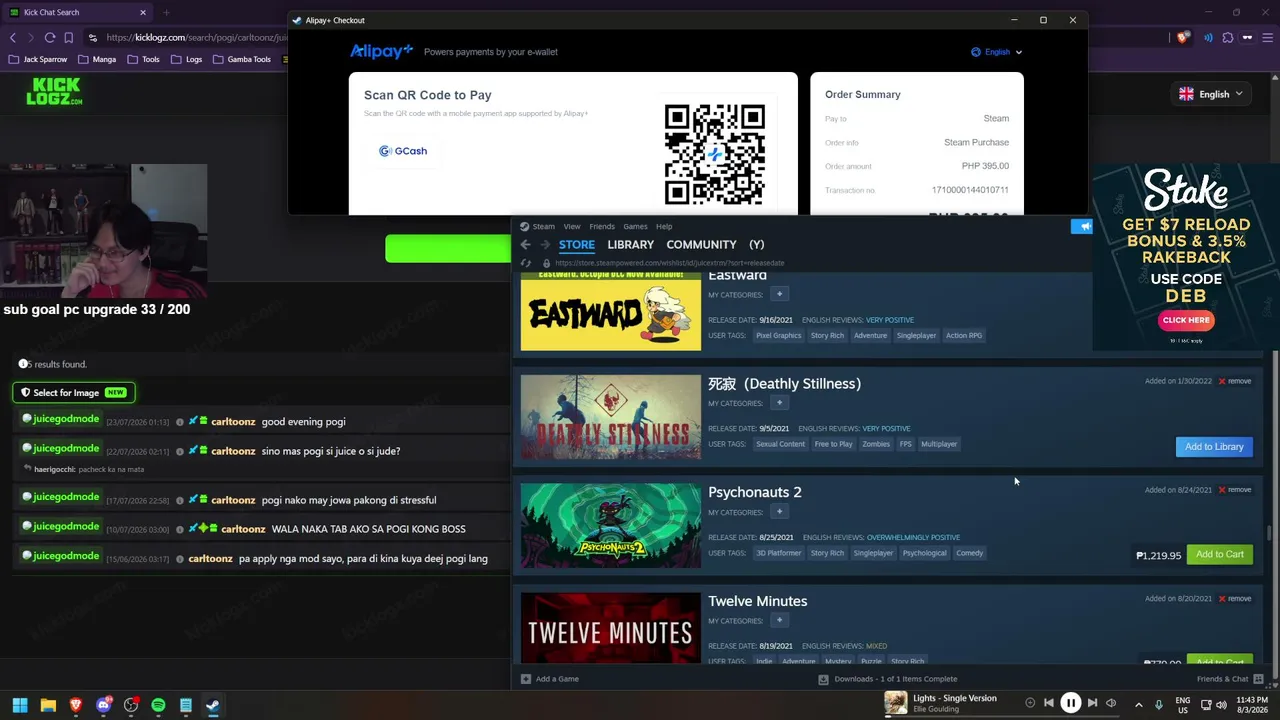Image resolution: width=1280 pixels, height=720 pixels.
Task: Add Deathly Stillness to Library
Action: point(1214,447)
